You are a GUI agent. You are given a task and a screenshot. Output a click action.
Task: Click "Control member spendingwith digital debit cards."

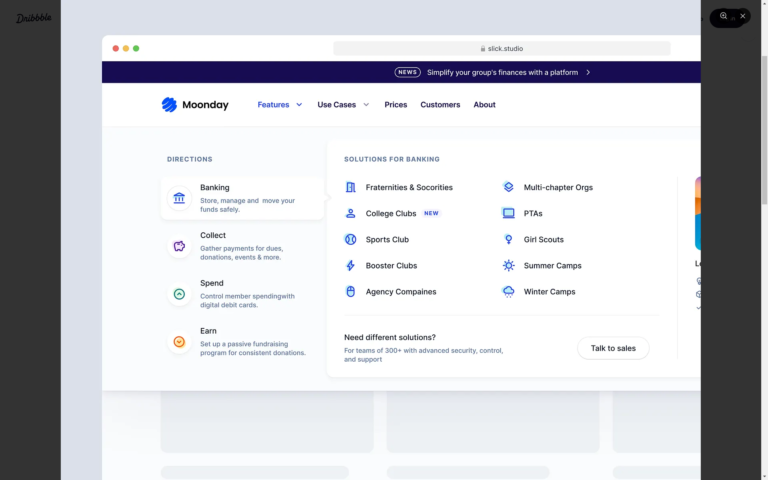click(247, 300)
